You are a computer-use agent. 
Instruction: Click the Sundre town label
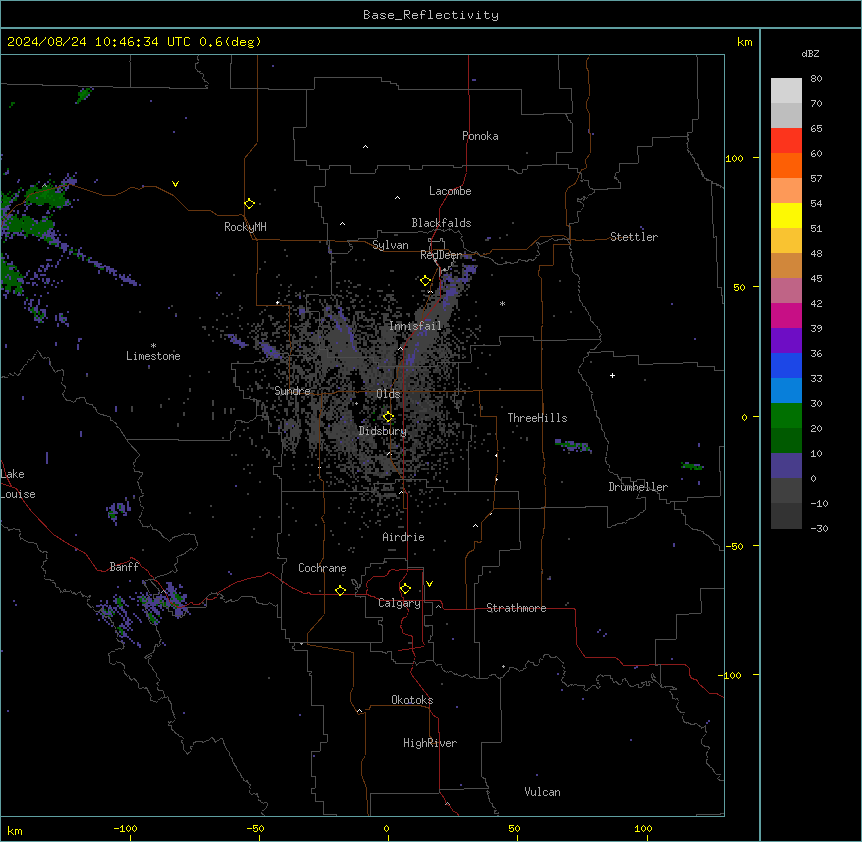pos(292,391)
